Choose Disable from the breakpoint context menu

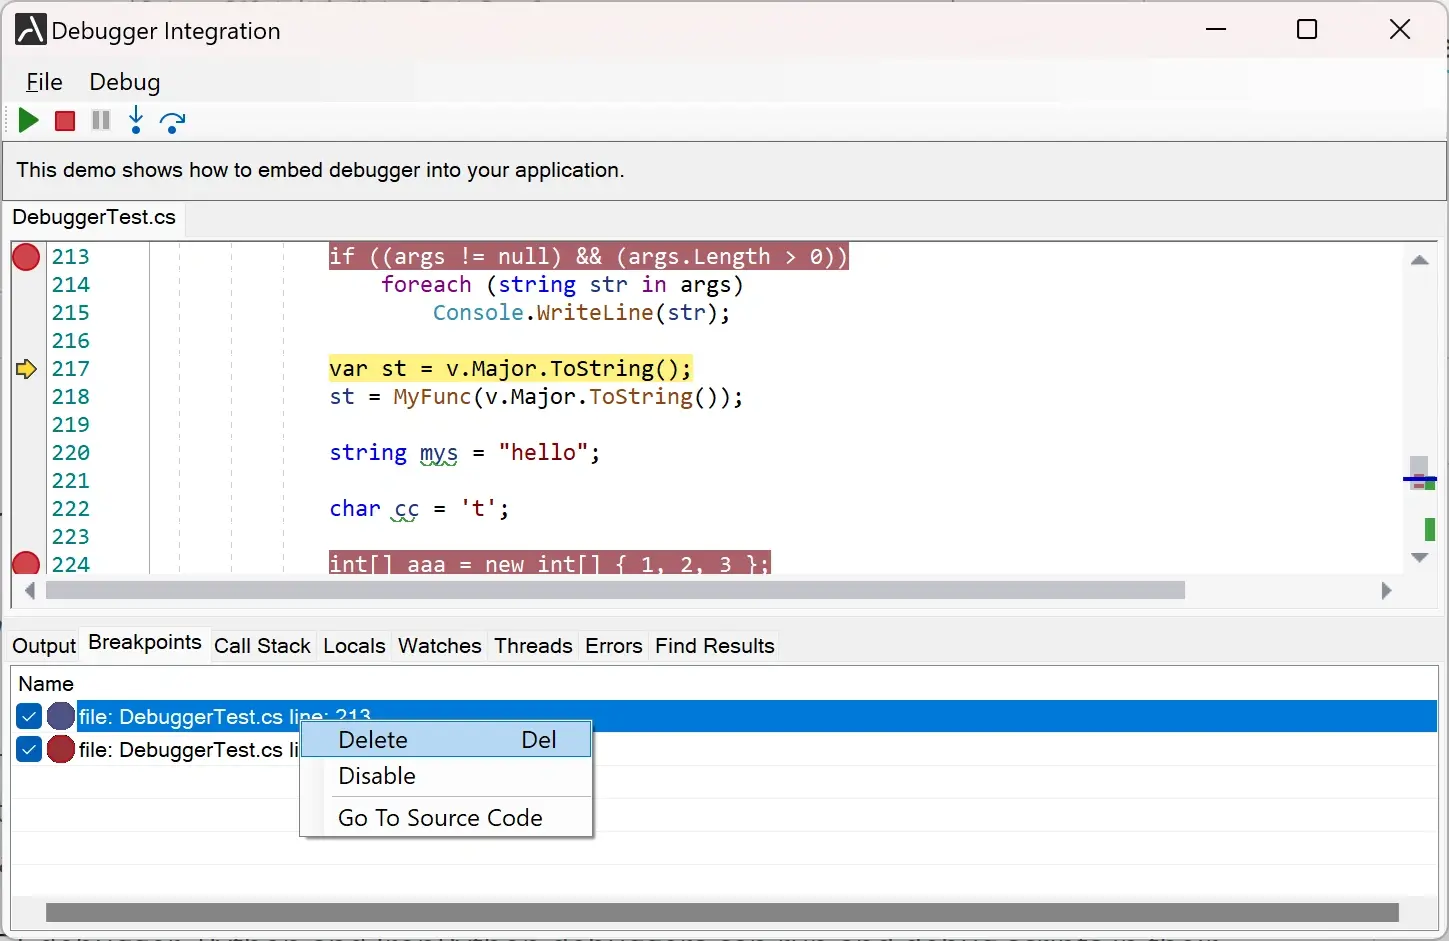[377, 776]
